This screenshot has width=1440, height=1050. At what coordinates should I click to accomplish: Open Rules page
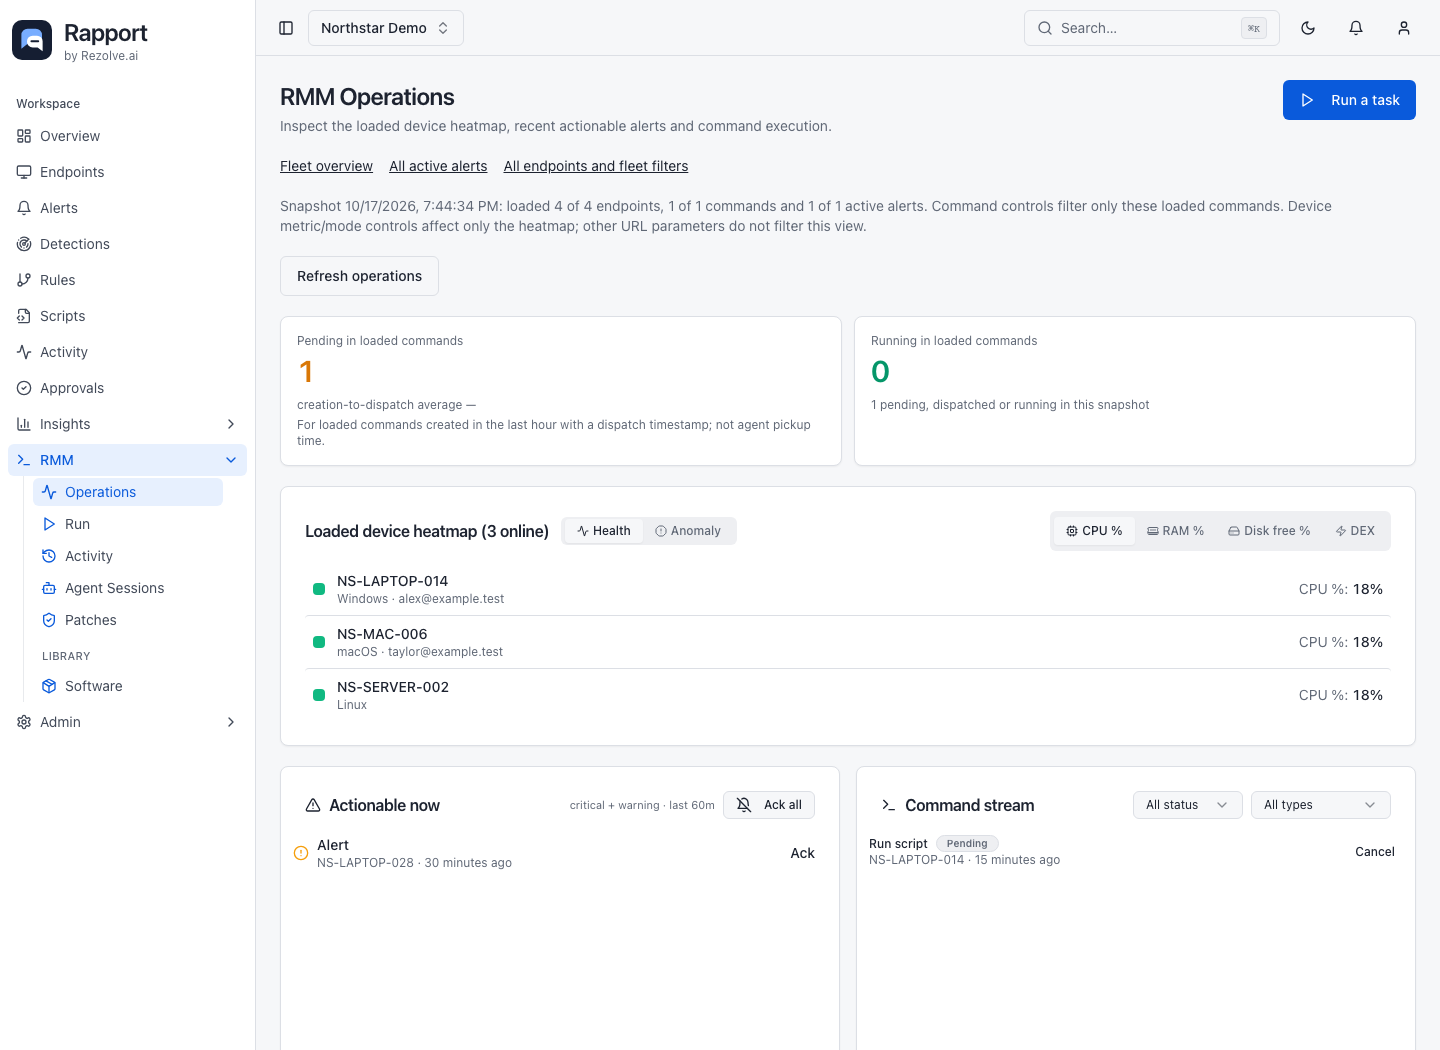click(x=127, y=280)
